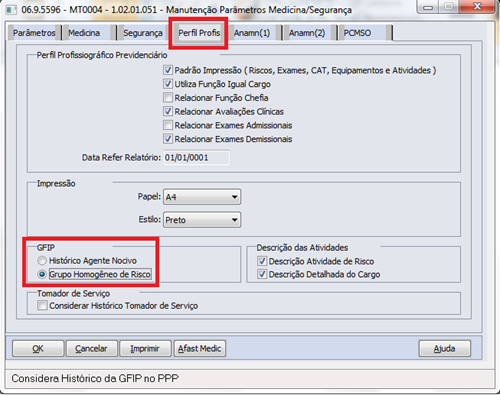500x395 pixels.
Task: Enable Considerar Histórico Tomador de Serviço
Action: 42,305
